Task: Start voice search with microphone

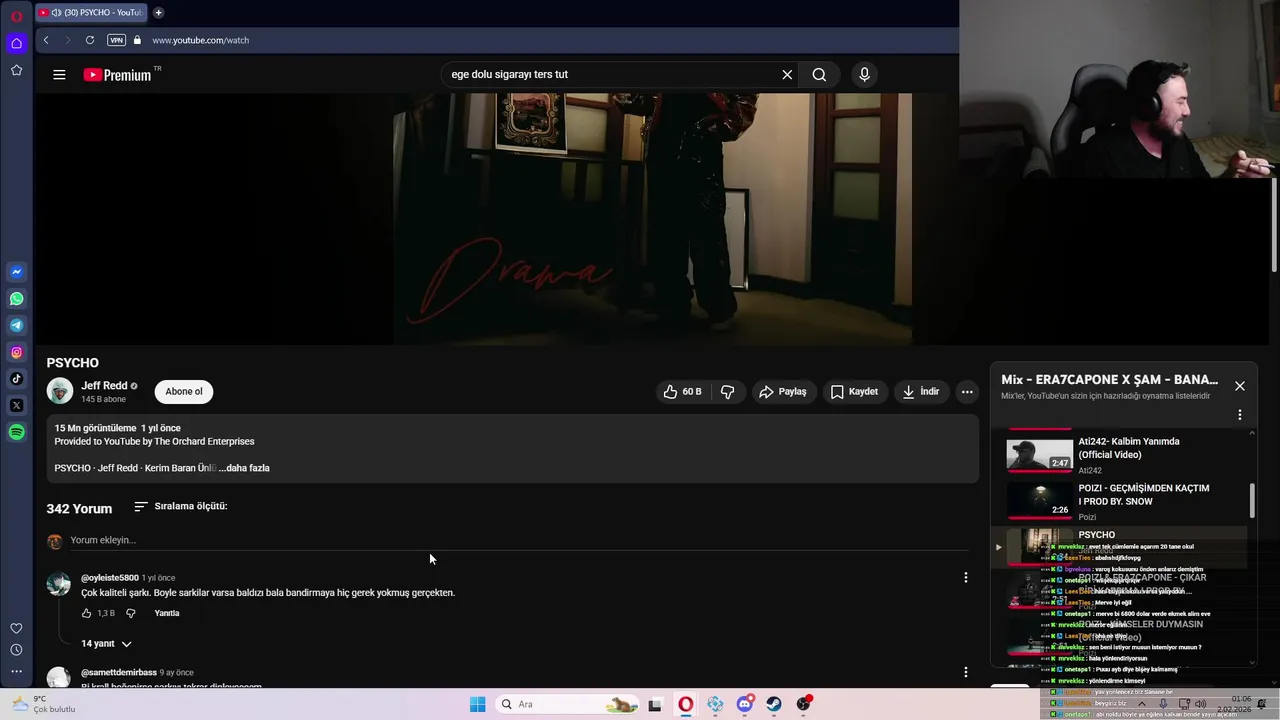Action: coord(864,74)
